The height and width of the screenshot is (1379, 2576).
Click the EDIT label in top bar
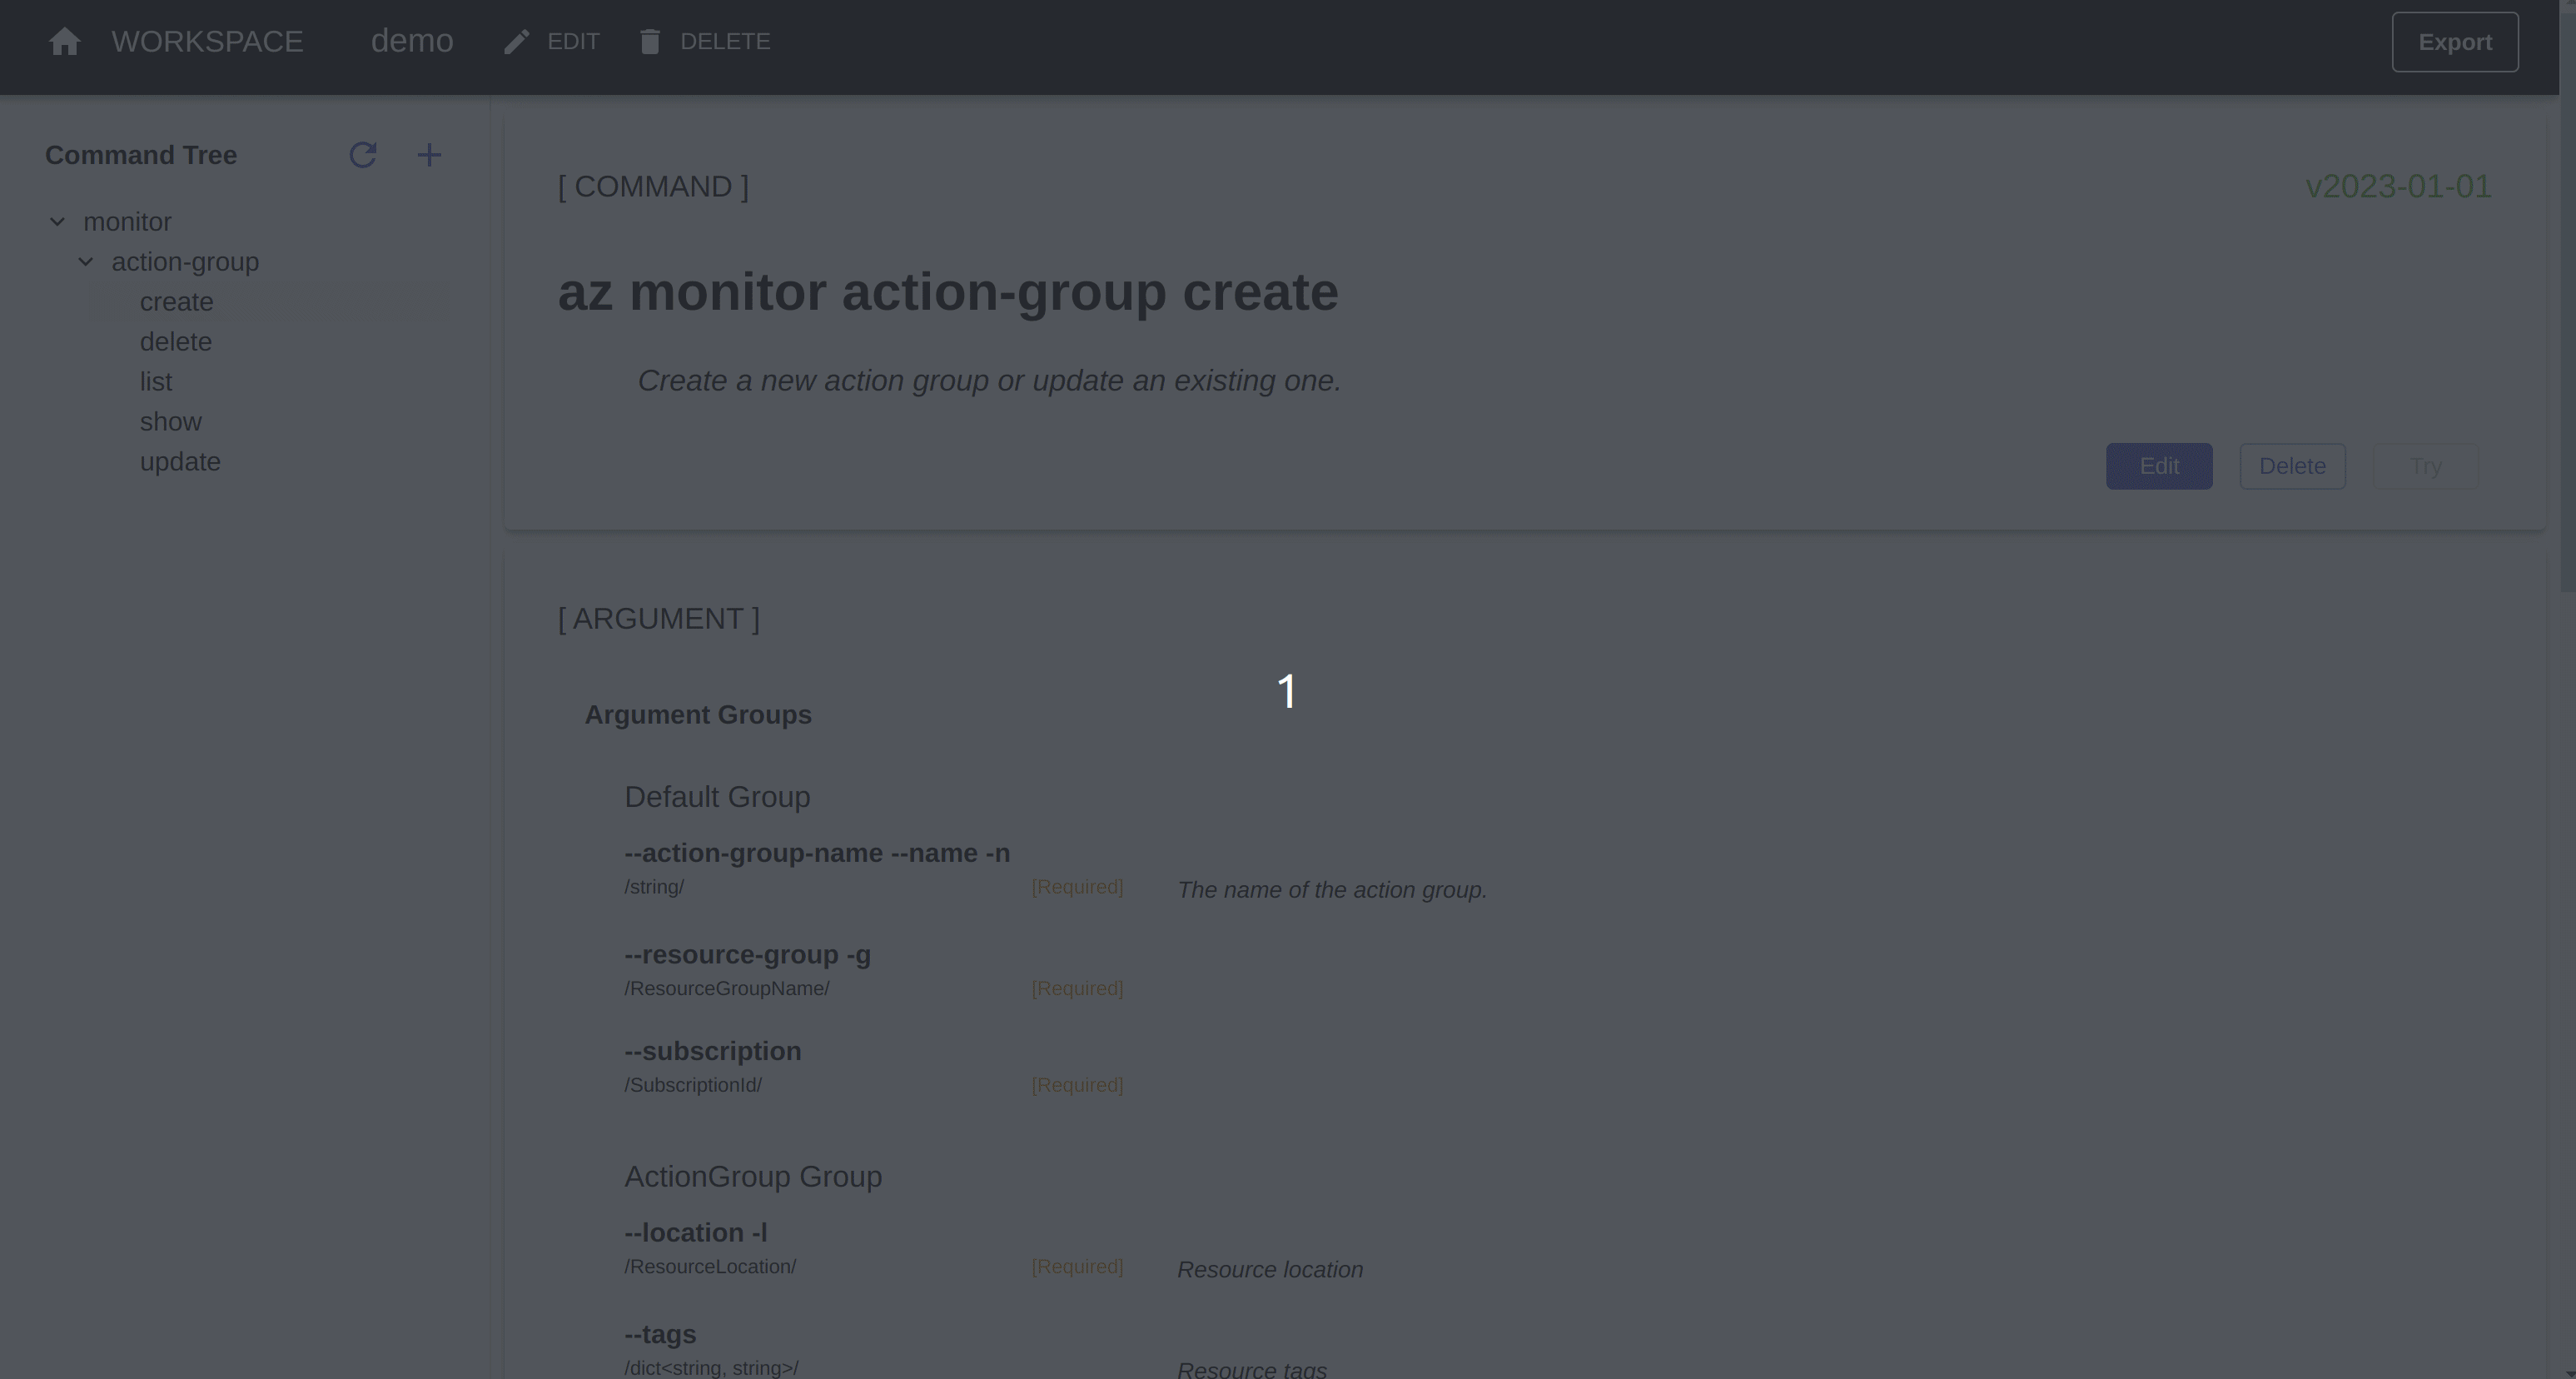click(x=573, y=42)
